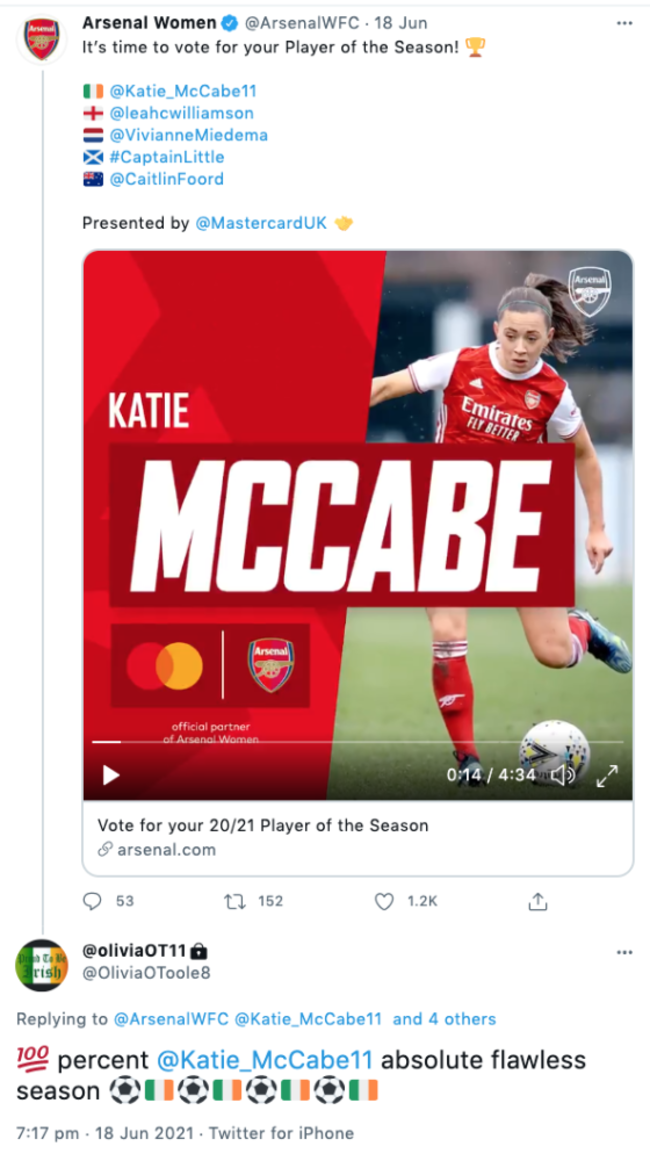This screenshot has width=650, height=1161.
Task: Open reply on Arsenal Women tweet
Action: (93, 901)
